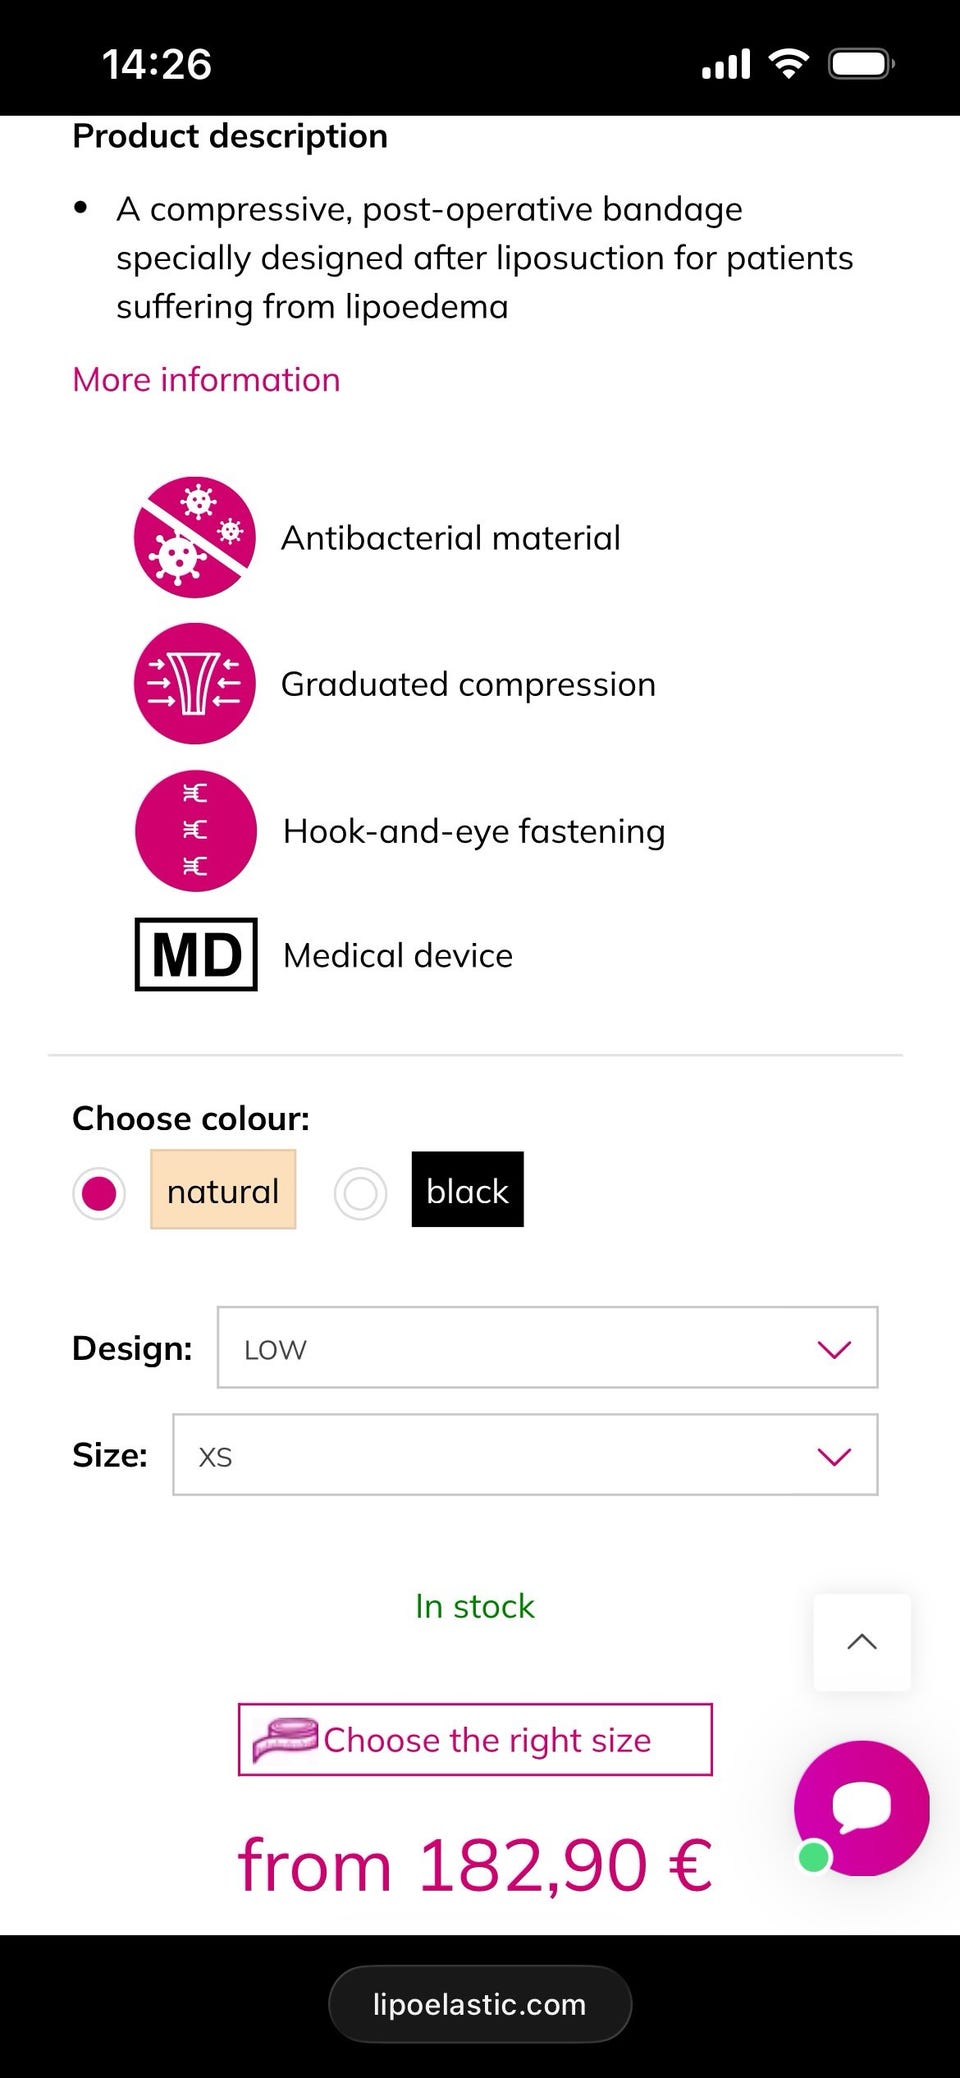
Task: Tap the lipoelastic.com address bar
Action: pos(480,2004)
